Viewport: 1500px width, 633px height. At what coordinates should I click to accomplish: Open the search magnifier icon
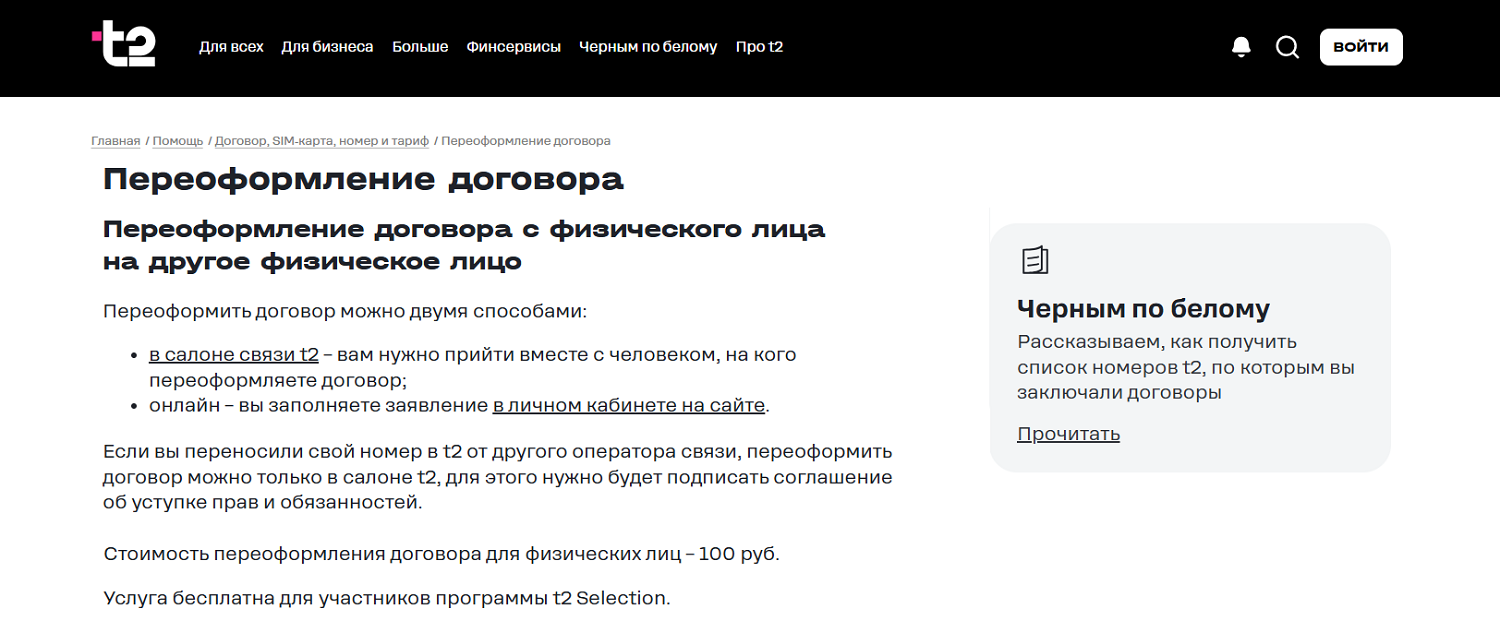1287,47
